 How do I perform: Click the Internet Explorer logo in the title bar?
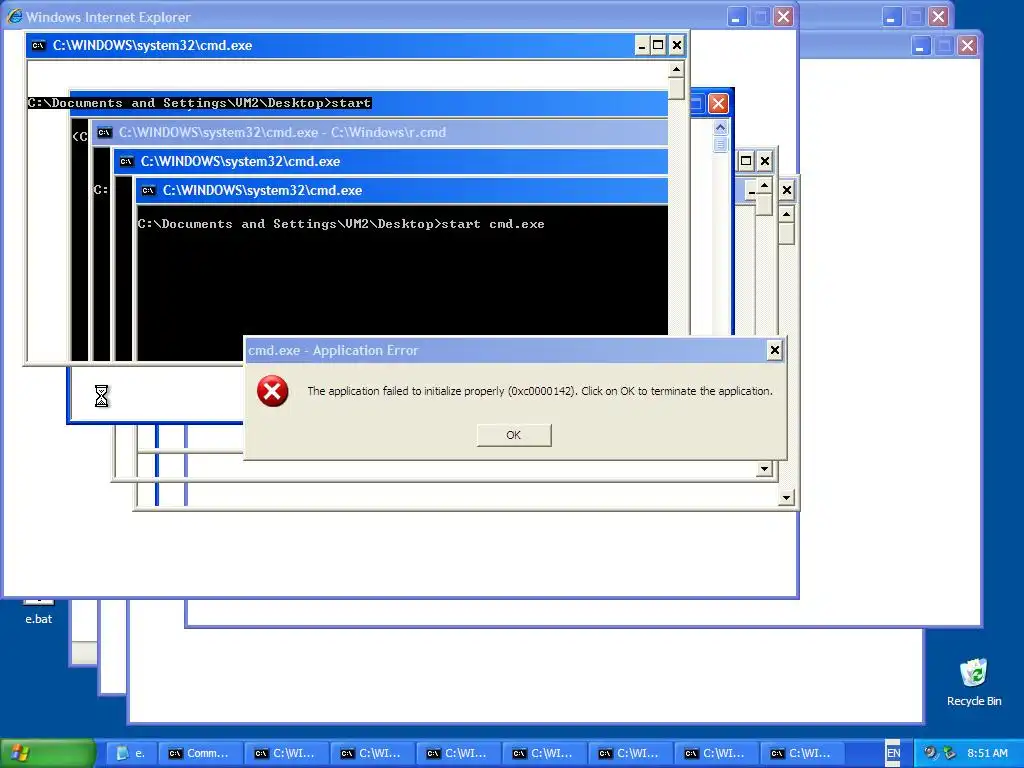point(14,16)
